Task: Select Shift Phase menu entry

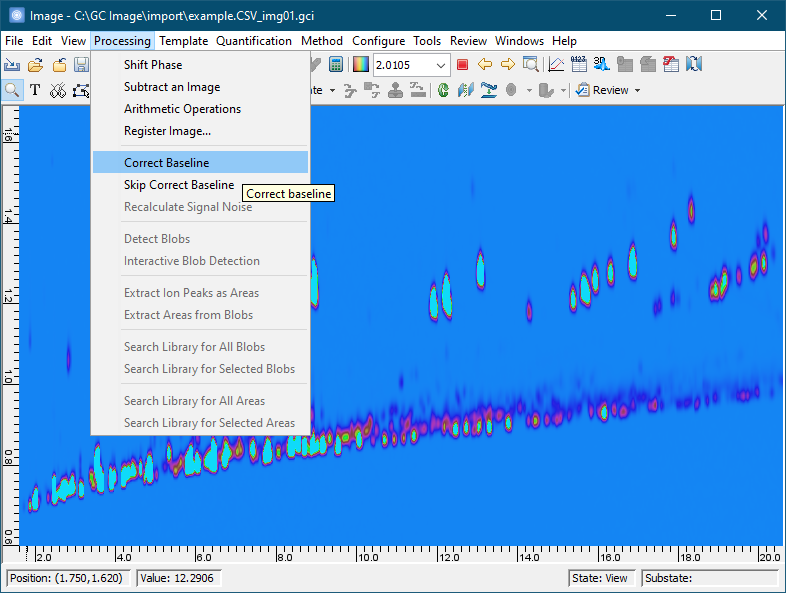Action: [x=153, y=65]
